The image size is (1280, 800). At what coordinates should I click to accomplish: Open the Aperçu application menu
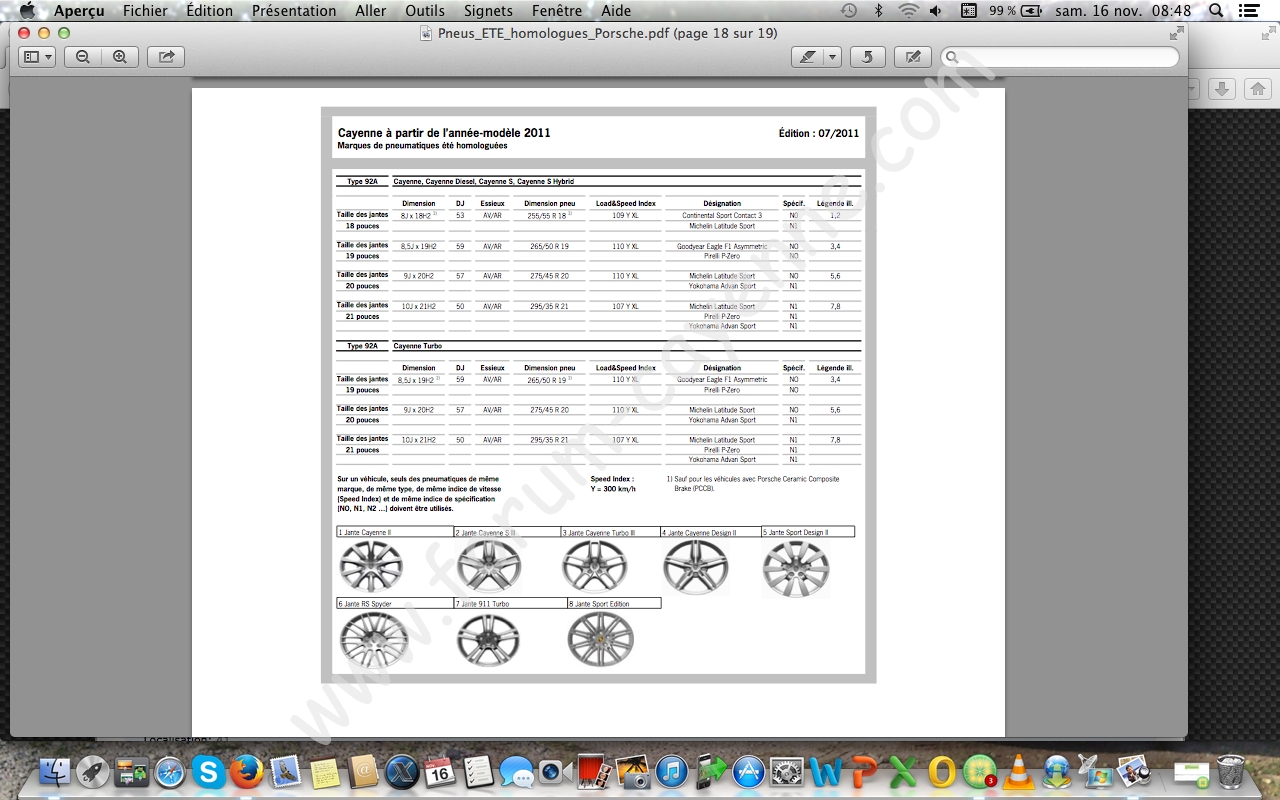click(79, 11)
